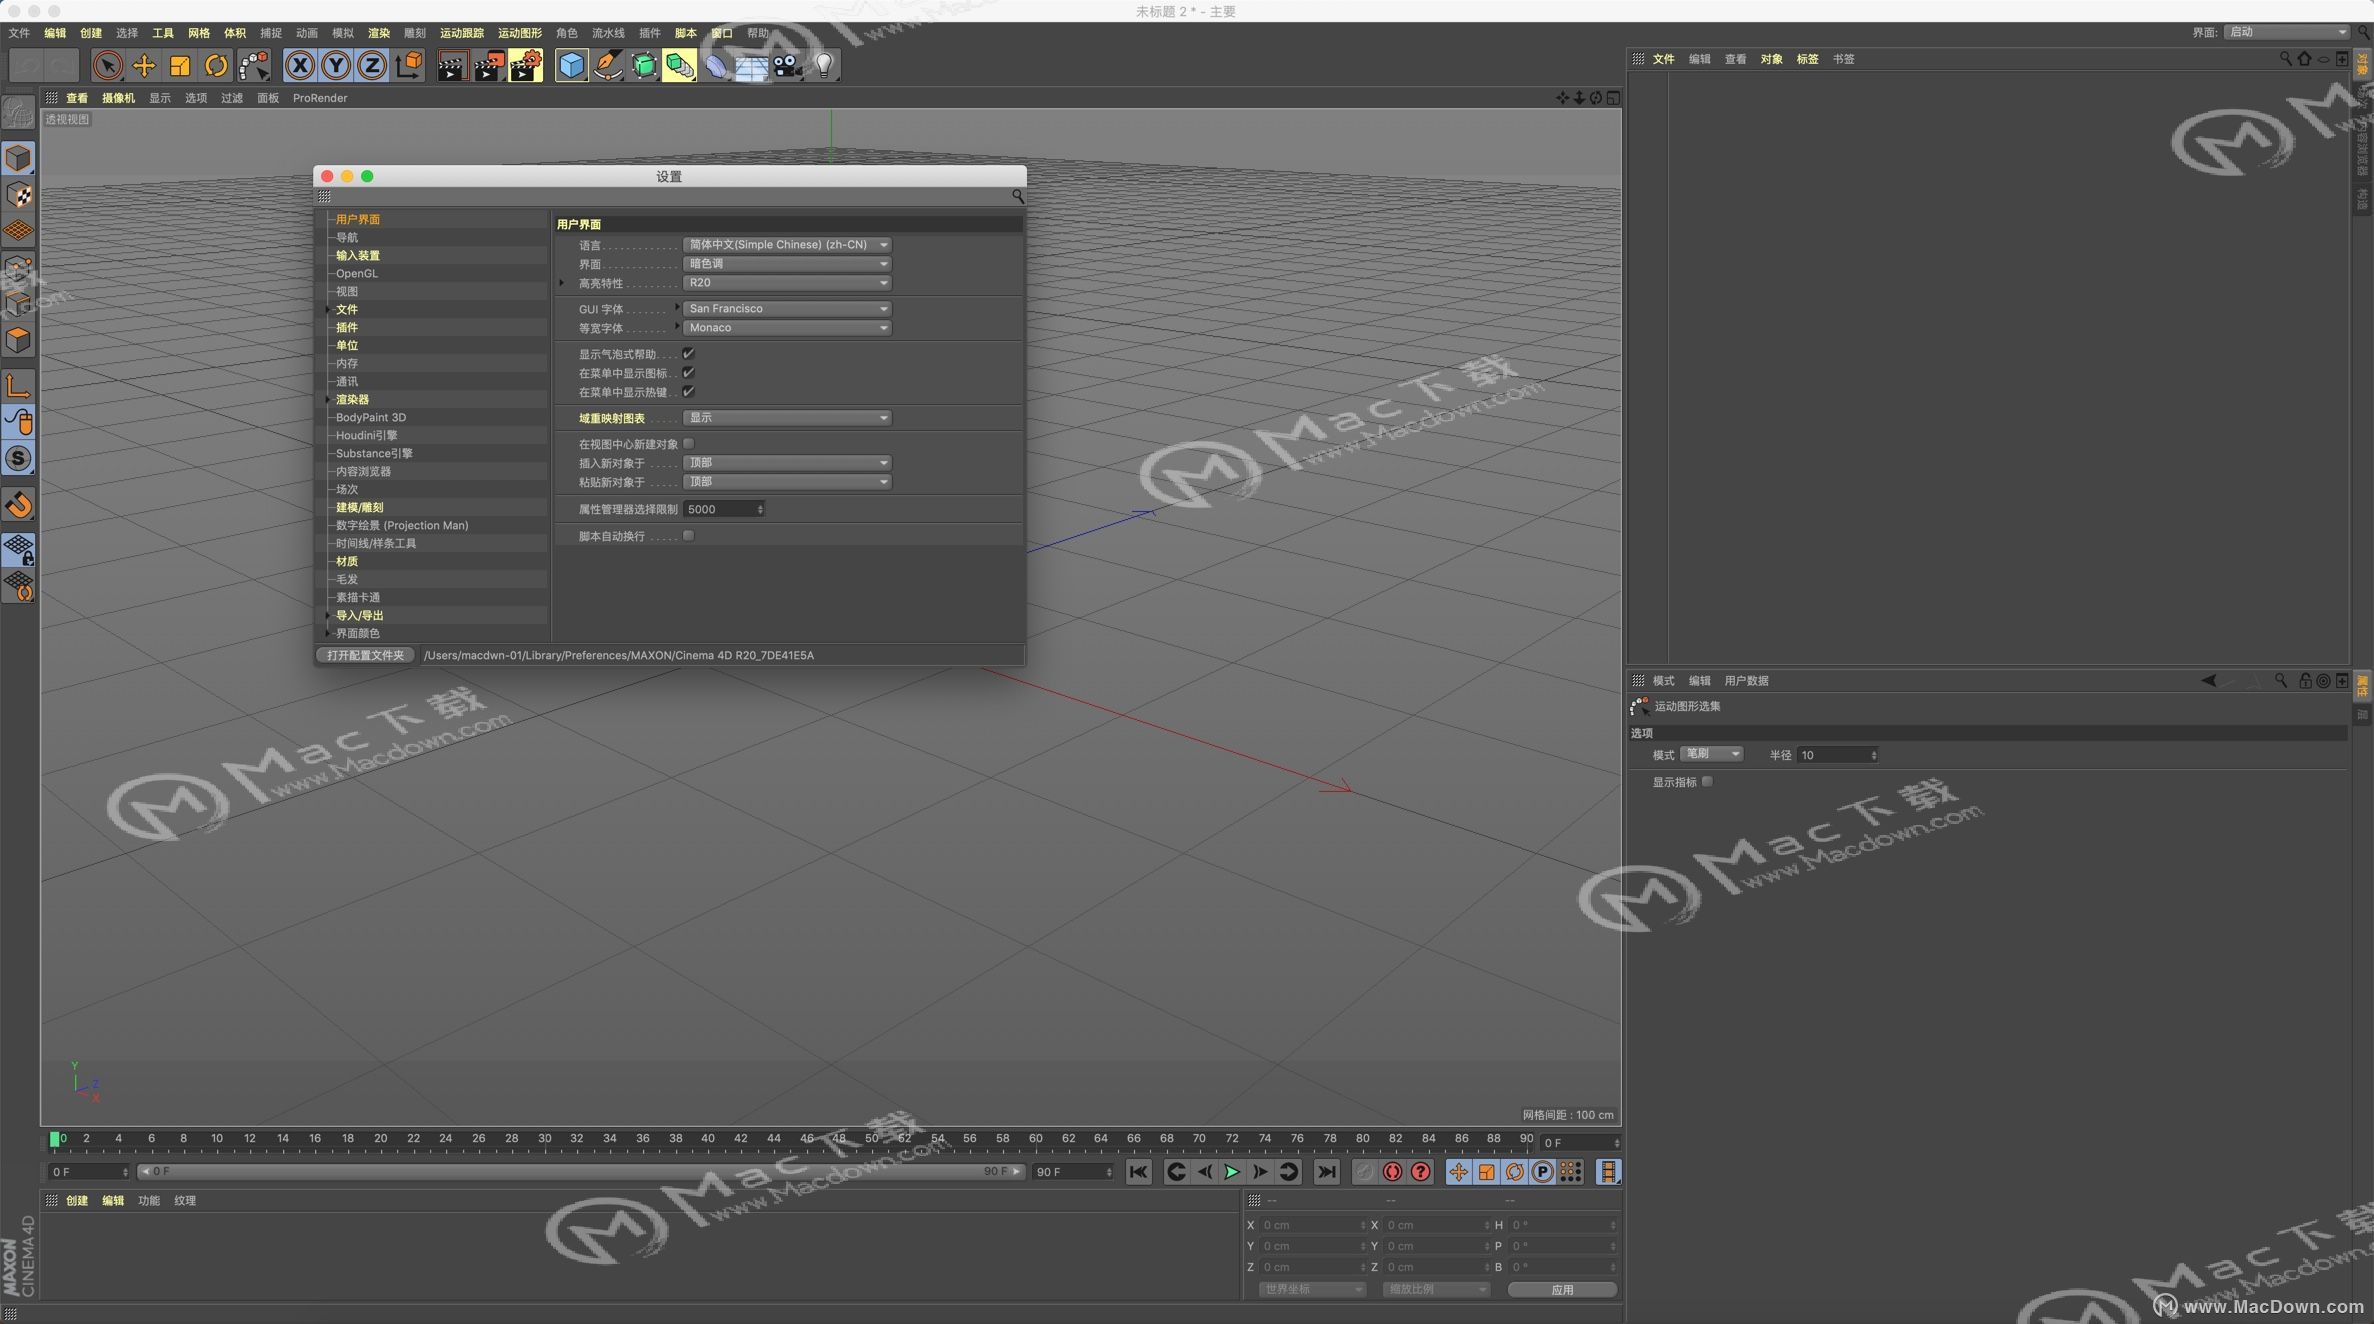Click the Make Editable icon in left toolbar

[x=18, y=113]
